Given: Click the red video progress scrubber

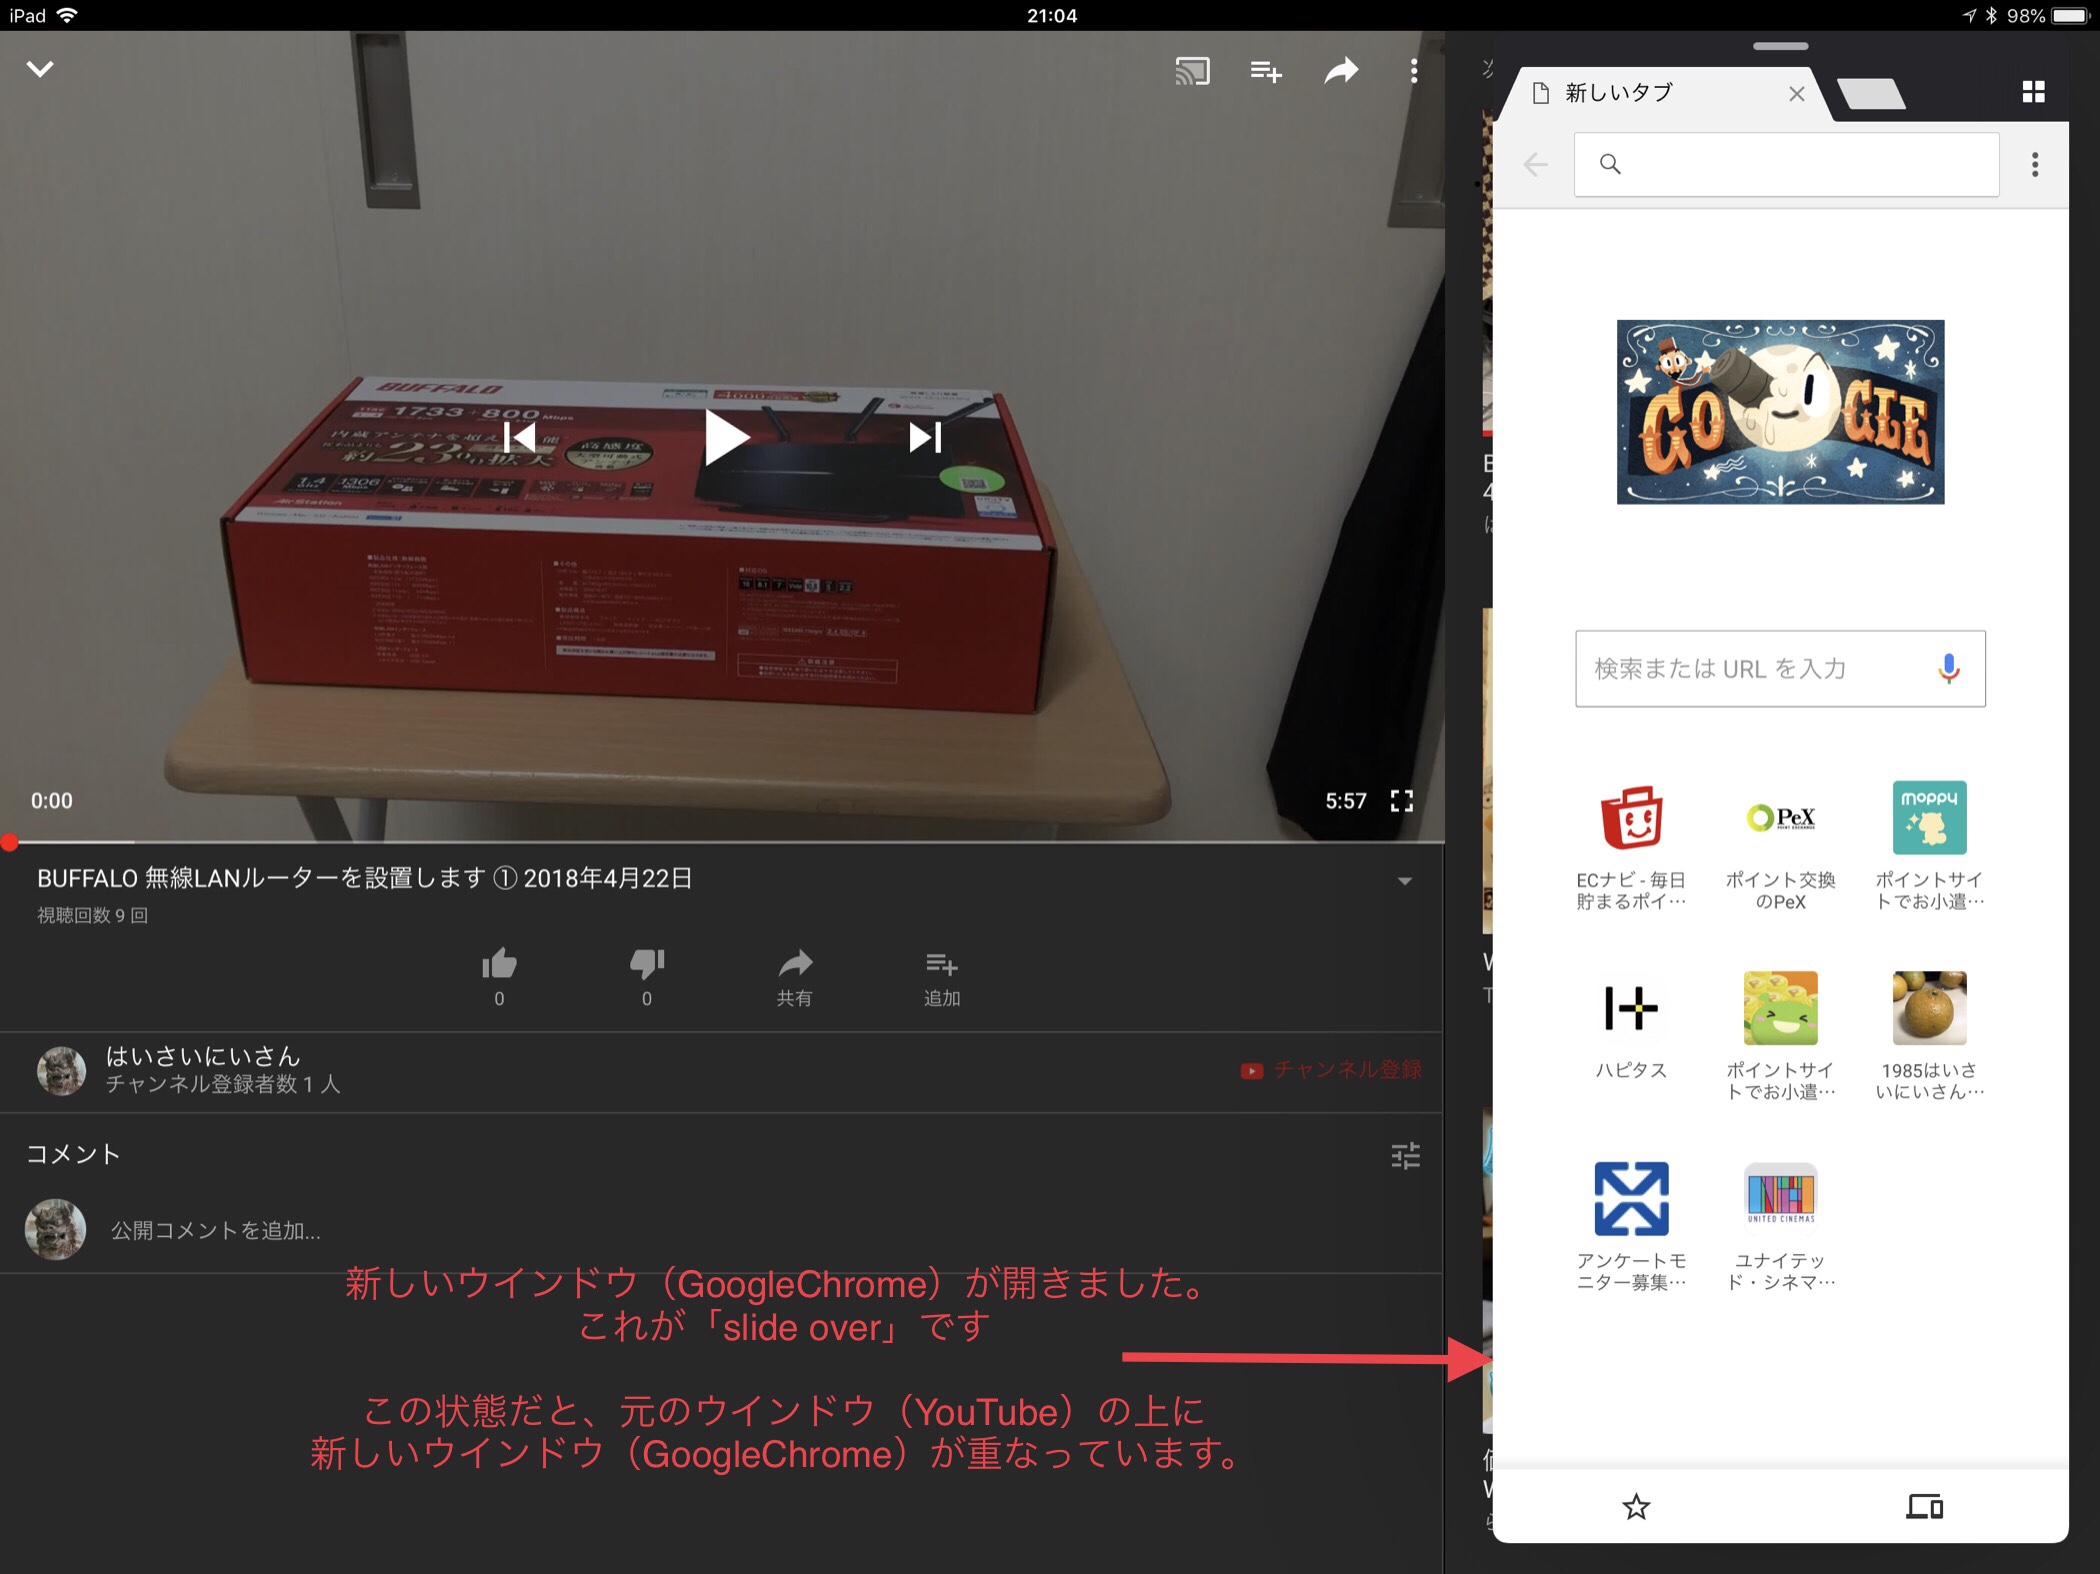Looking at the screenshot, I should tap(10, 842).
